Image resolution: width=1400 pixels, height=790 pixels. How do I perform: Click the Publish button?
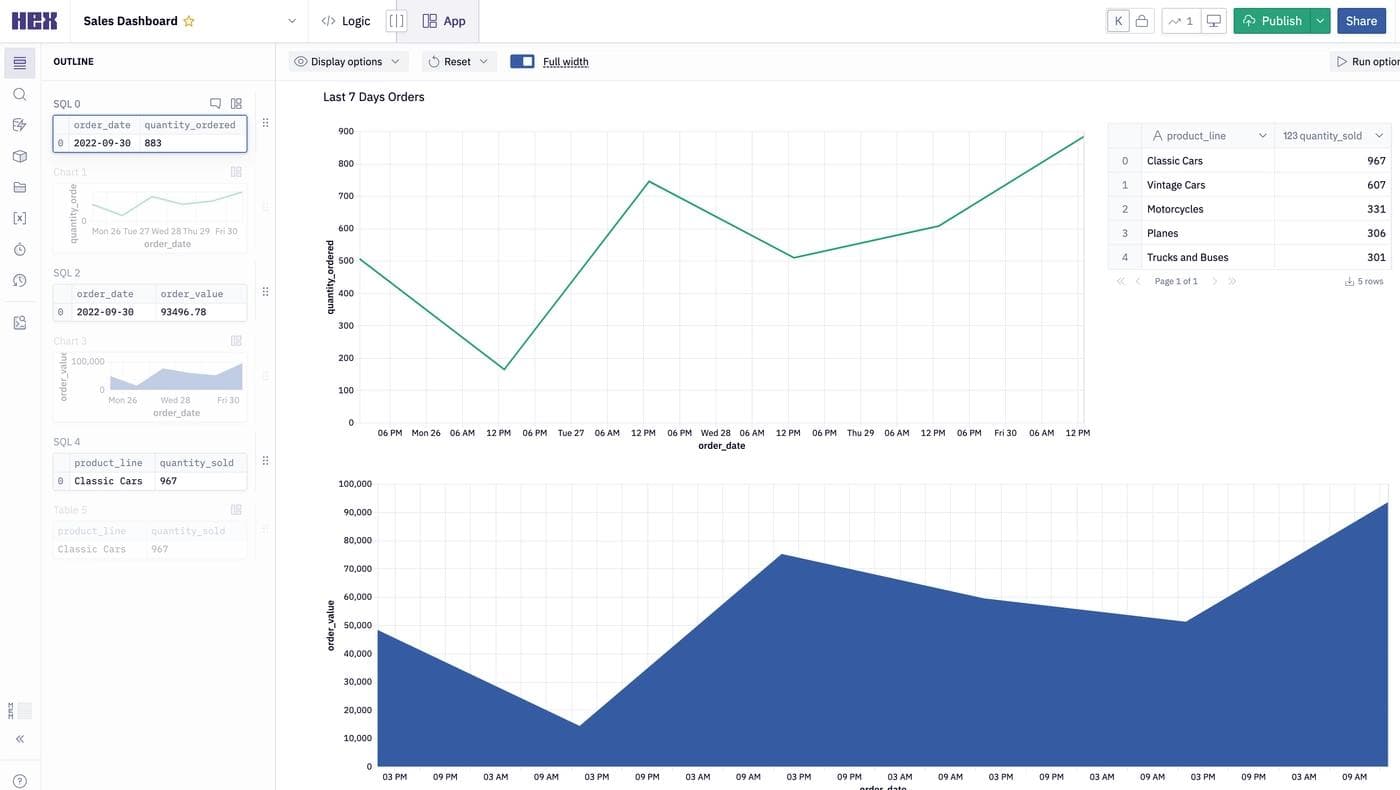point(1273,21)
